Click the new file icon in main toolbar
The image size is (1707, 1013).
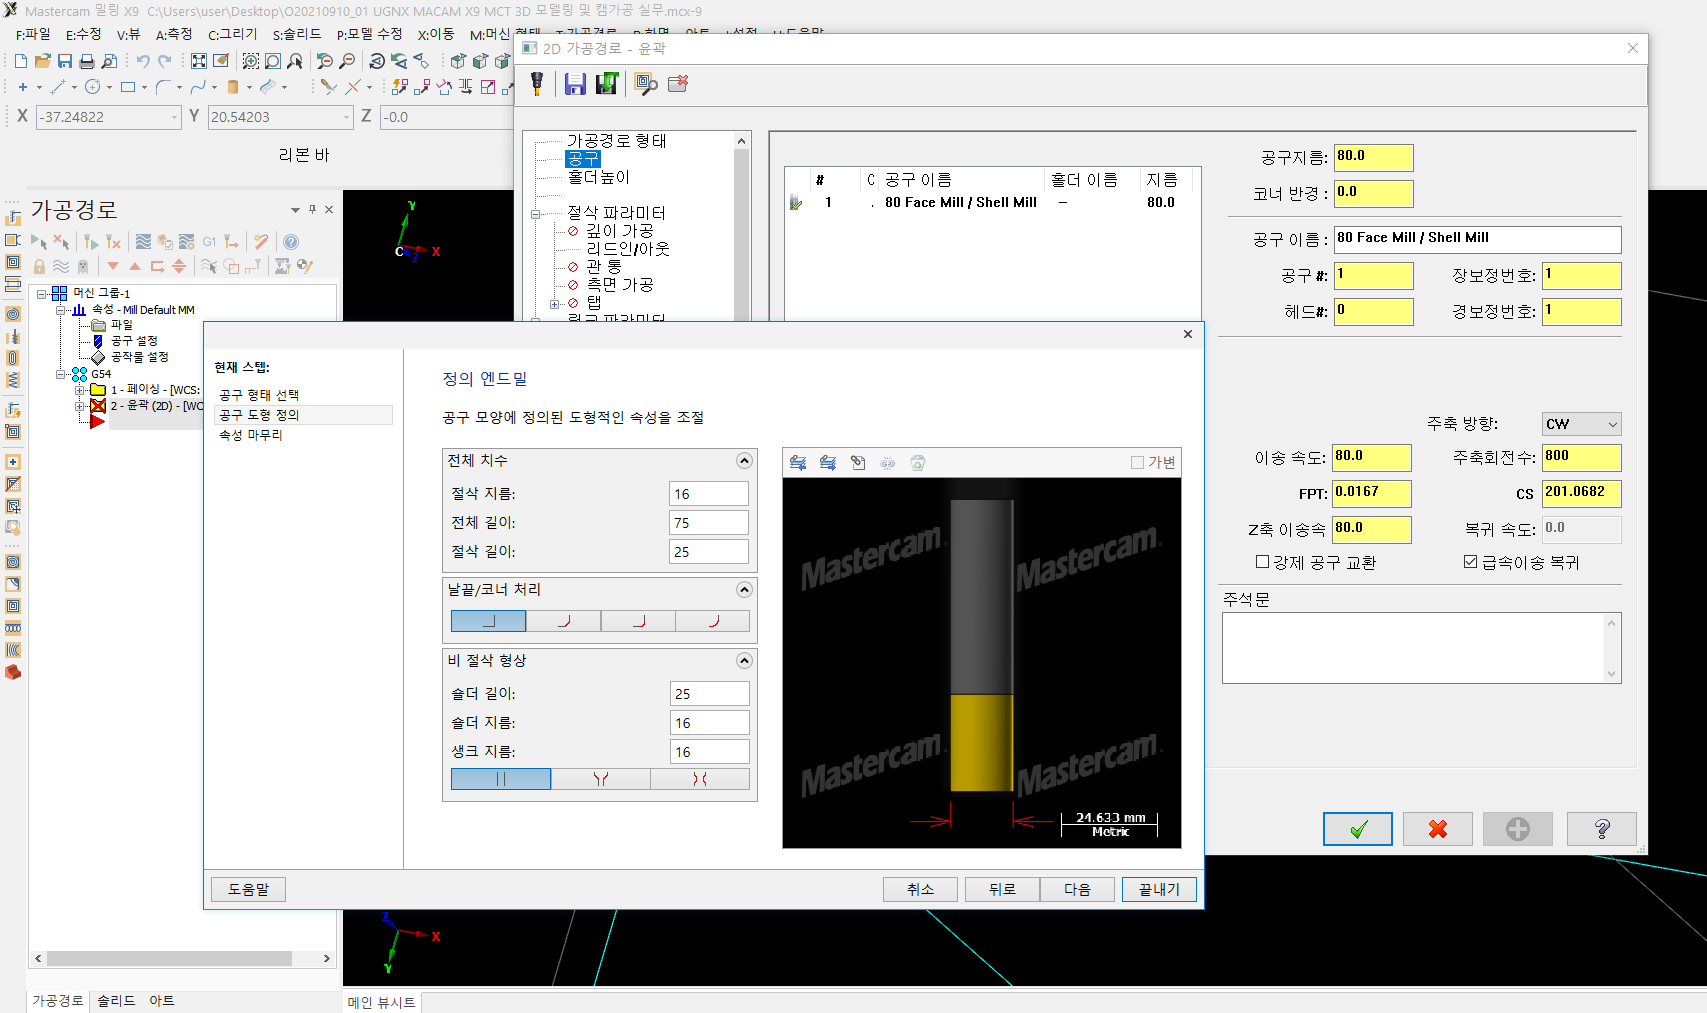pos(20,61)
